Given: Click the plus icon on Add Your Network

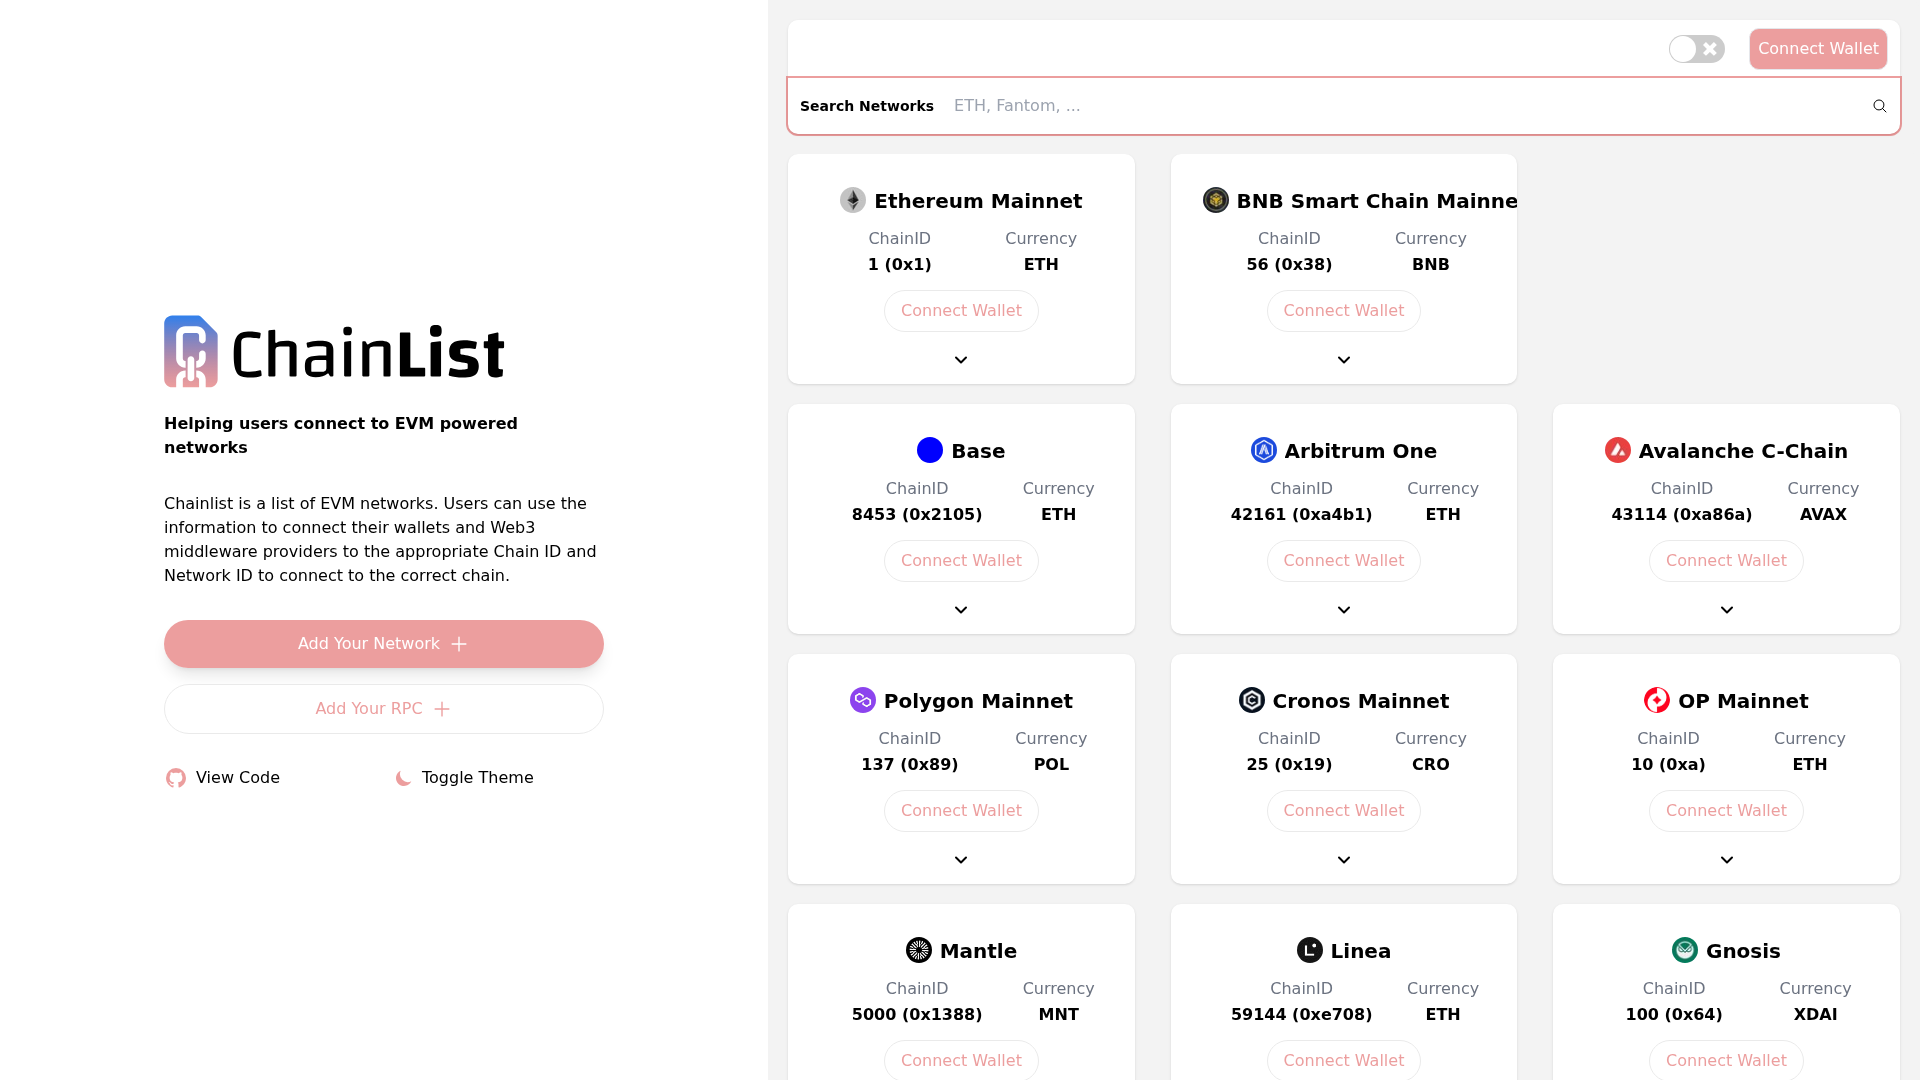Looking at the screenshot, I should click(x=459, y=644).
